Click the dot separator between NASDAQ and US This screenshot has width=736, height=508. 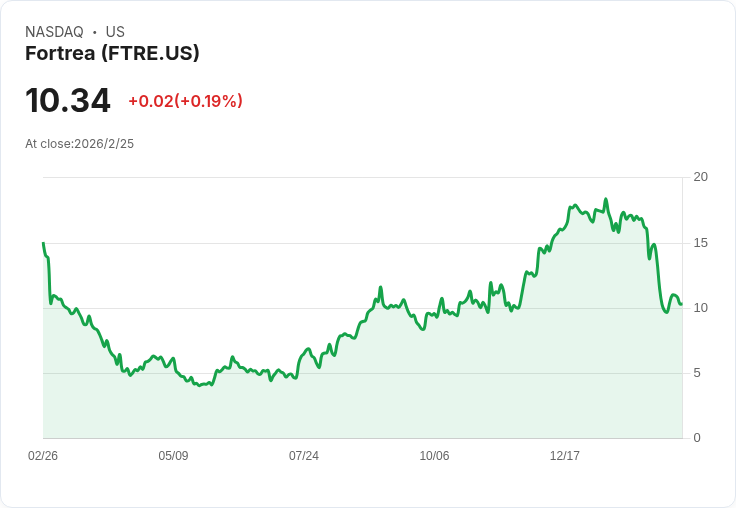94,32
